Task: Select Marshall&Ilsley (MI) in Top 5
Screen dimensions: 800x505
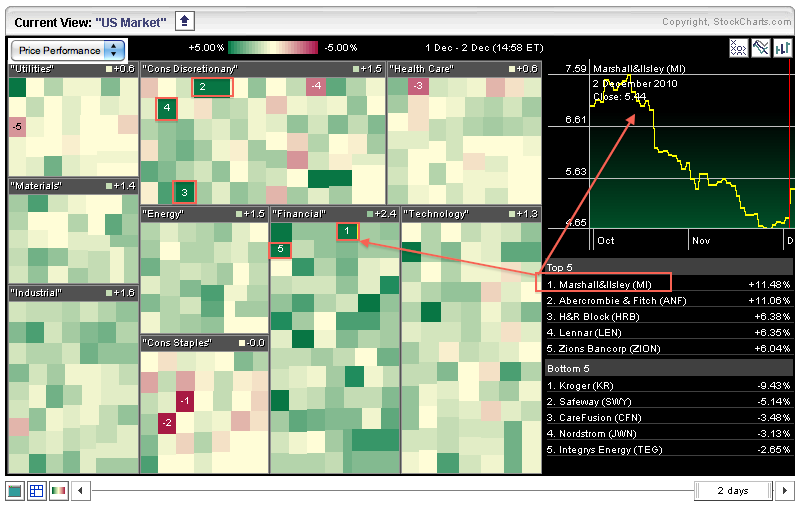Action: coord(668,285)
